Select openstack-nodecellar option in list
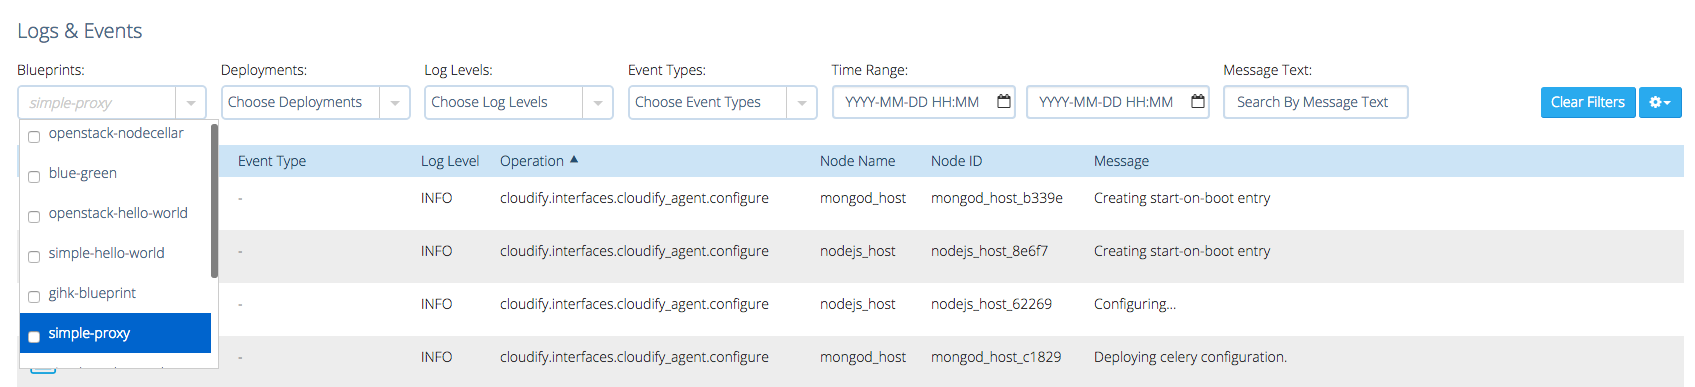 tap(116, 133)
